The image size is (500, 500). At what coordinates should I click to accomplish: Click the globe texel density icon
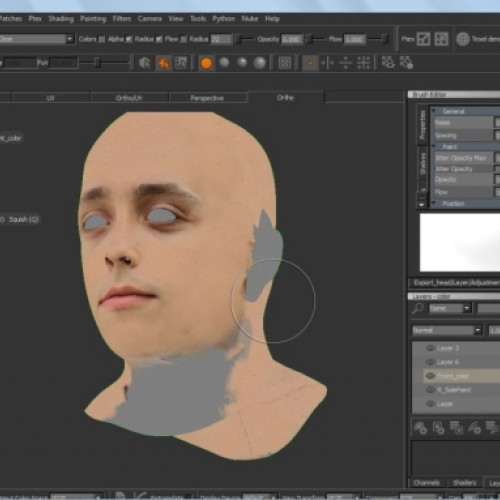(x=463, y=39)
